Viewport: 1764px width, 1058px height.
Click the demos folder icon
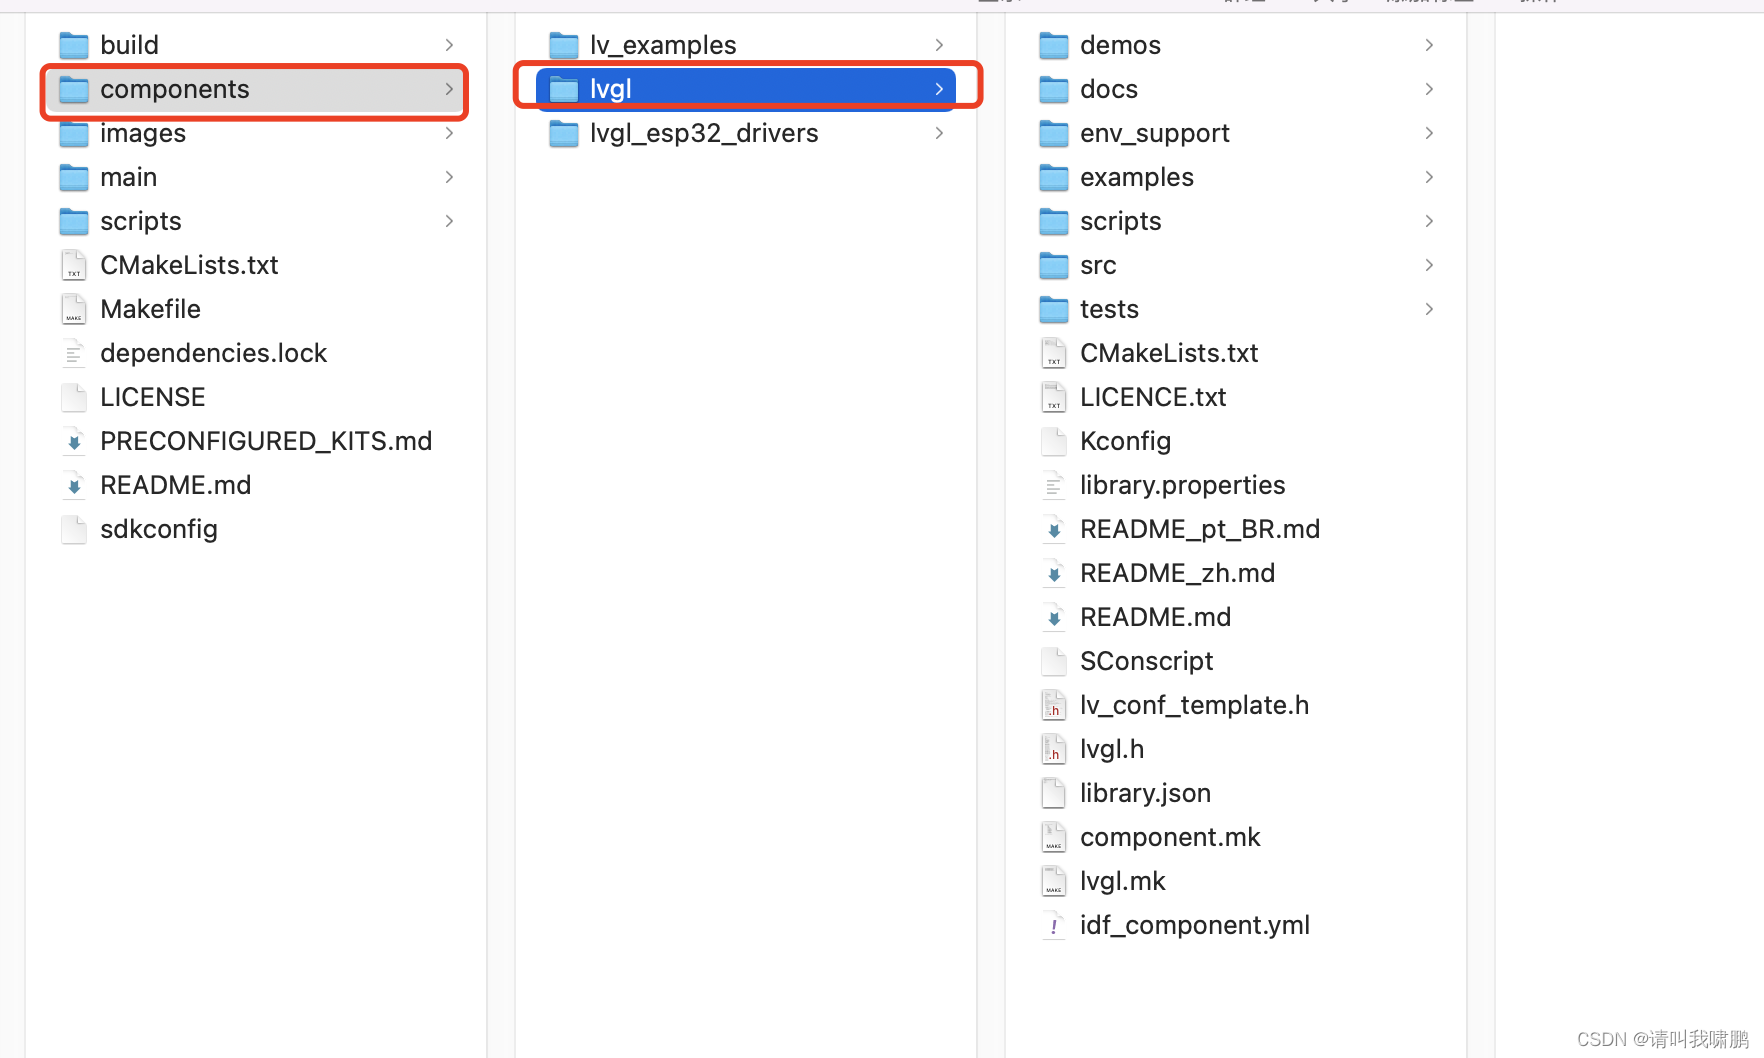click(x=1054, y=45)
